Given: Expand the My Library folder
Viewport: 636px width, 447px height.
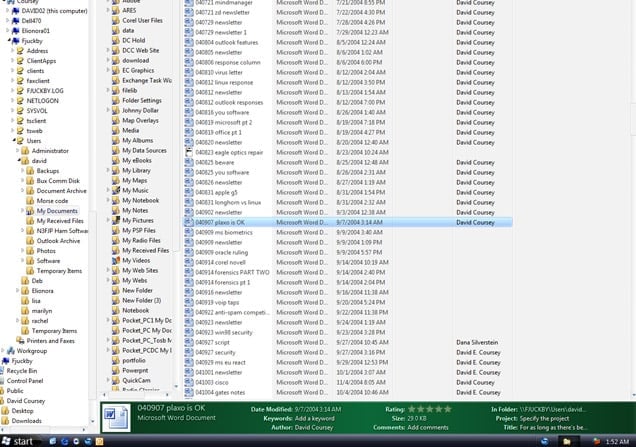Looking at the screenshot, I should pos(108,170).
